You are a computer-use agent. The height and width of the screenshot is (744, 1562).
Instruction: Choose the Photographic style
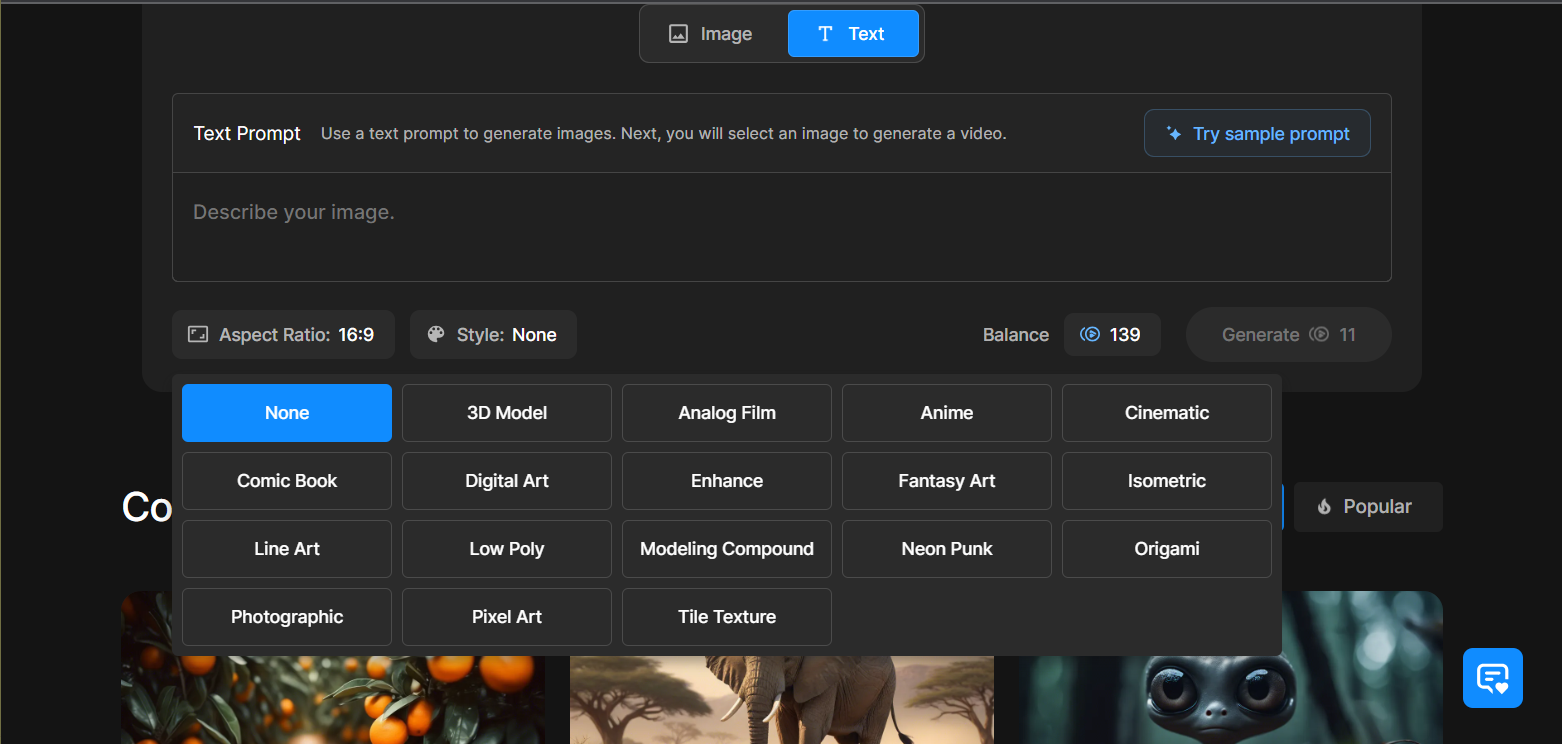pos(287,617)
